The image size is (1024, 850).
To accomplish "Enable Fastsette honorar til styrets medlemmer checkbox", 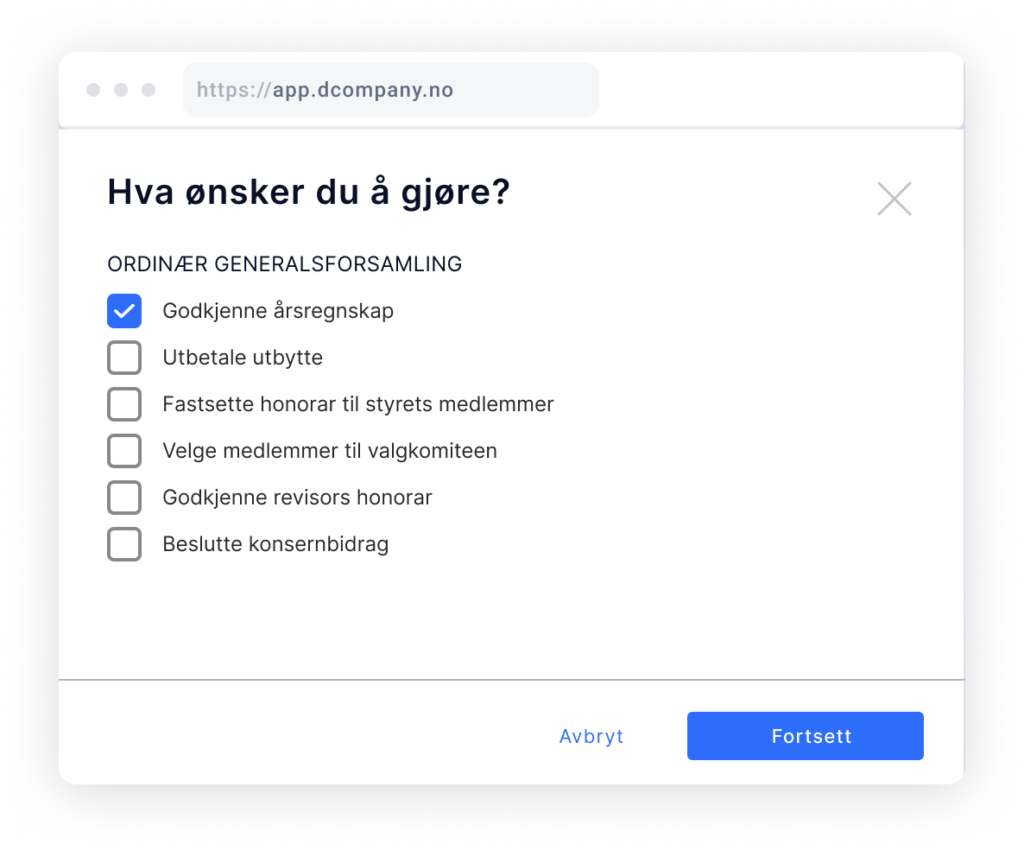I will (x=124, y=404).
